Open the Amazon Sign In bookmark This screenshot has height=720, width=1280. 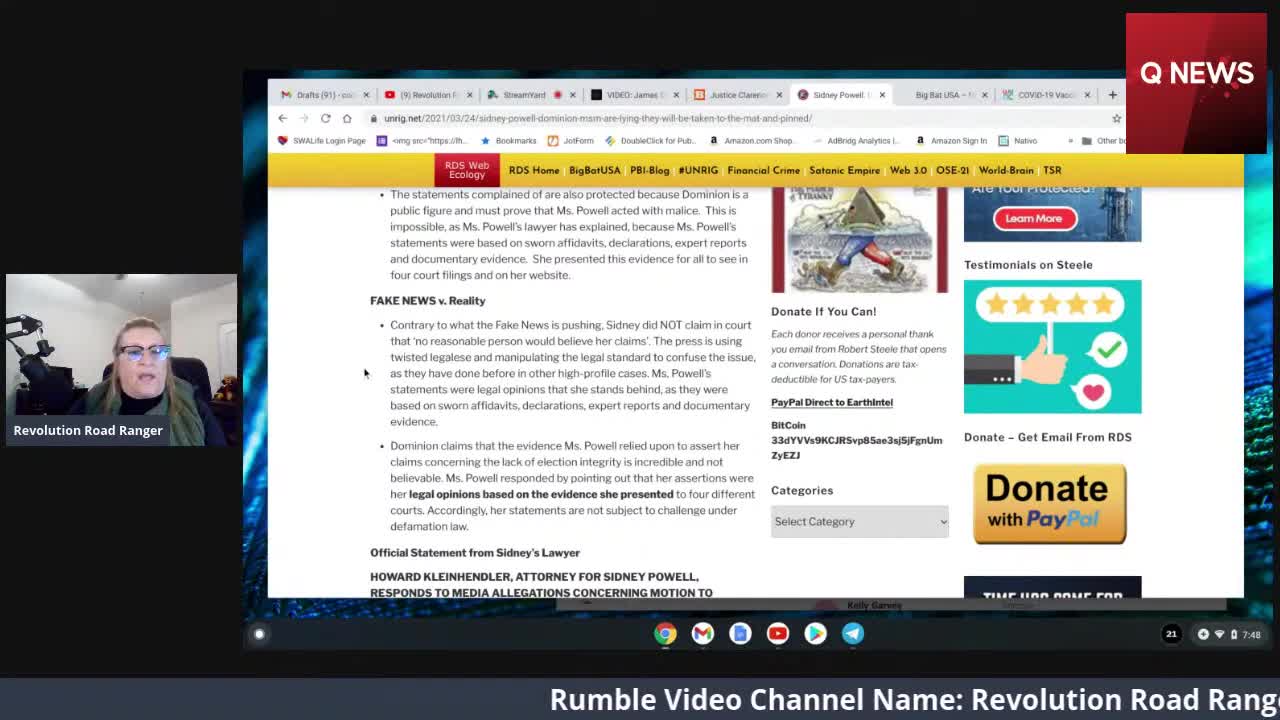[x=951, y=141]
